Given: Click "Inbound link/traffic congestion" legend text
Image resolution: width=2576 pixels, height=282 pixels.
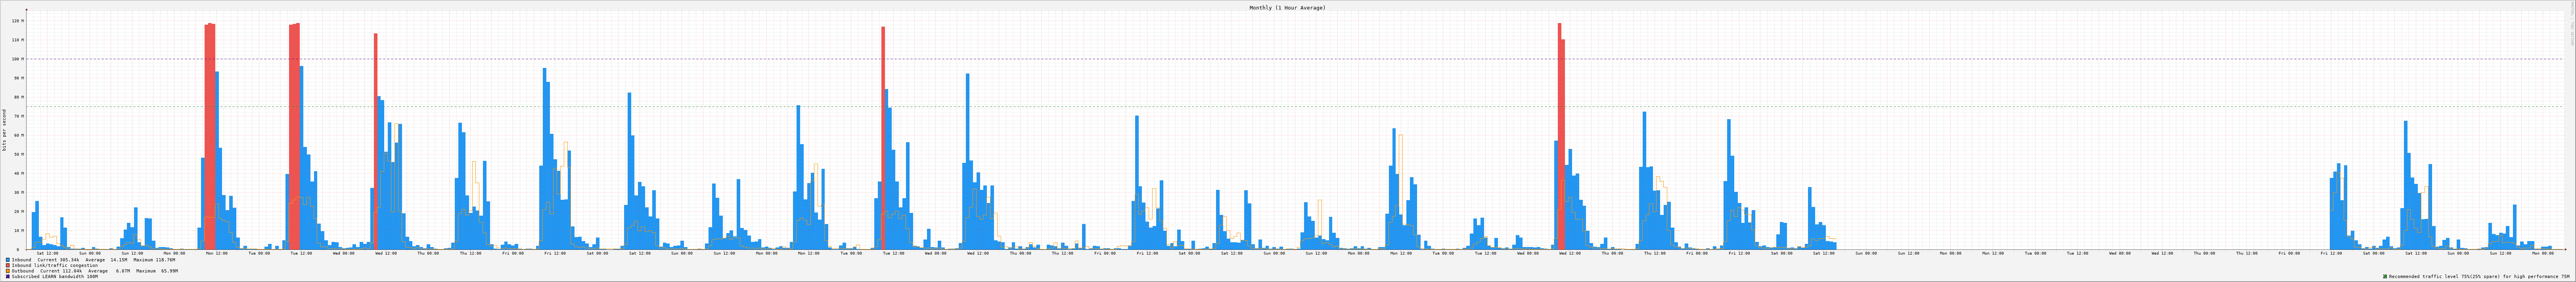Looking at the screenshot, I should point(55,265).
